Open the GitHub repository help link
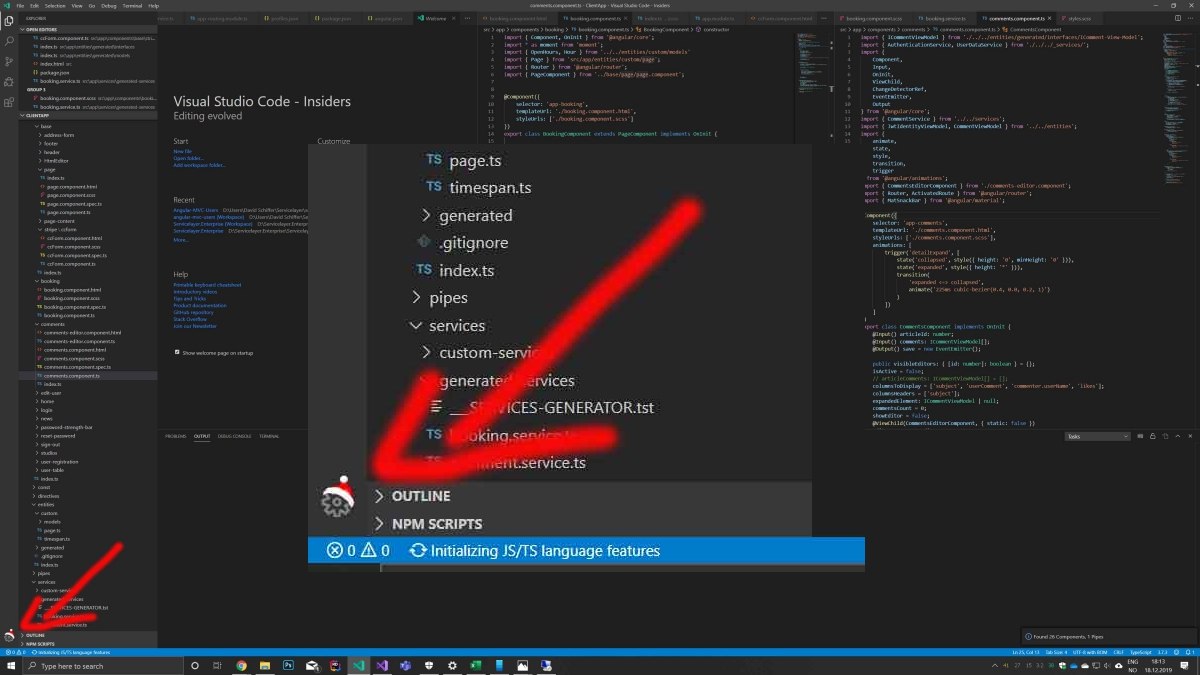The width and height of the screenshot is (1200, 675). pyautogui.click(x=194, y=312)
